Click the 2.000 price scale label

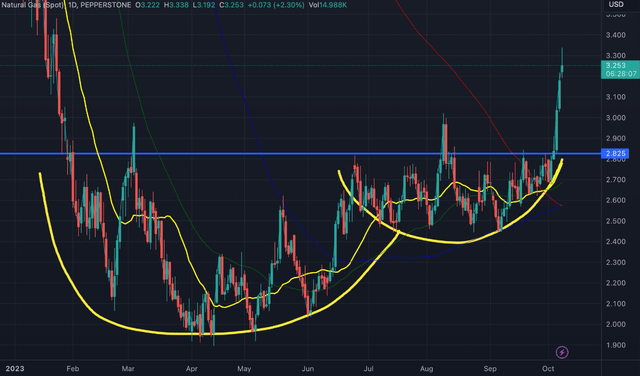click(x=616, y=325)
